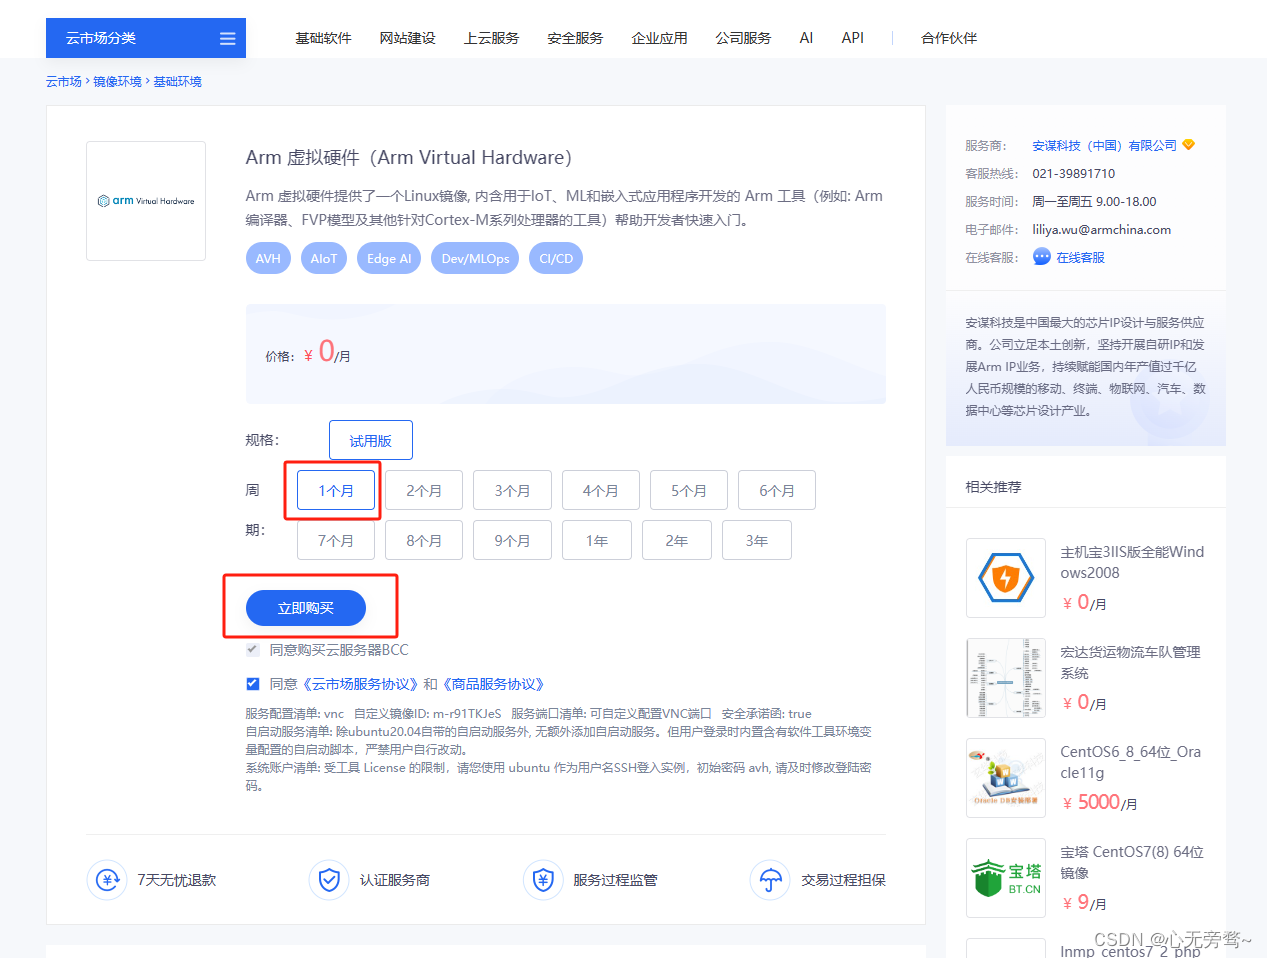This screenshot has height=958, width=1267.
Task: Click the email liliya.wu@armchina.com
Action: 1101,229
